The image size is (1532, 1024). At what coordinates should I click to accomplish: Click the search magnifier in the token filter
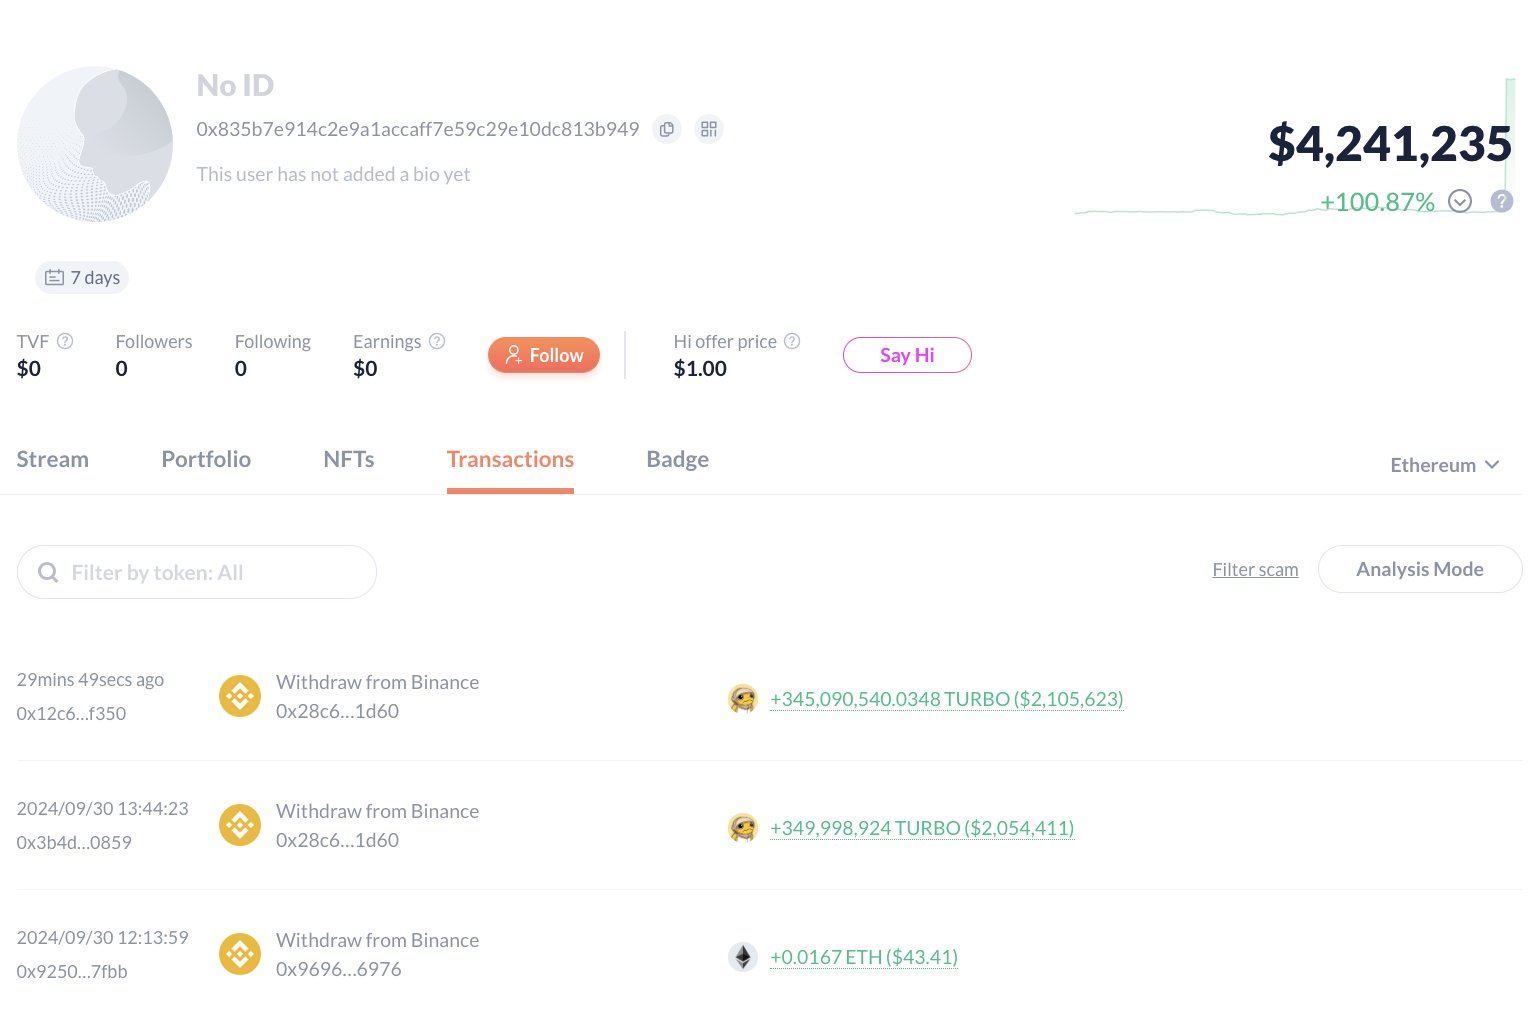(x=48, y=572)
